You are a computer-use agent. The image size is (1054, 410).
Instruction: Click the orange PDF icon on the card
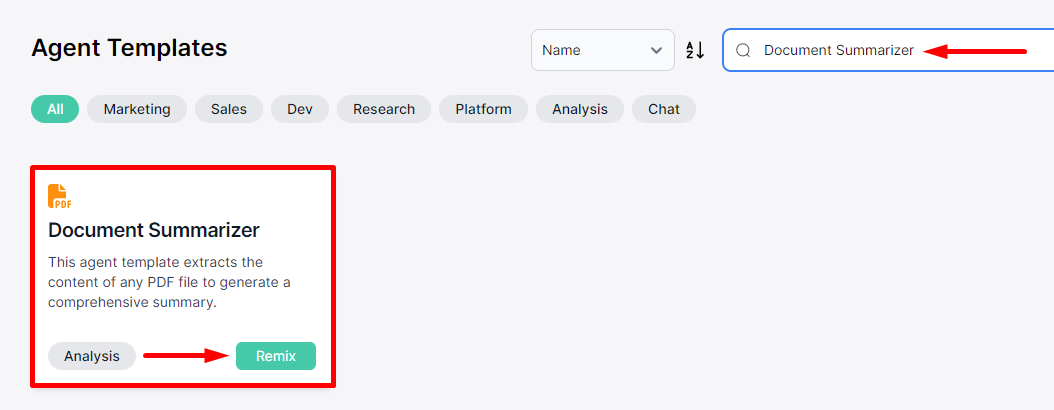pyautogui.click(x=60, y=196)
